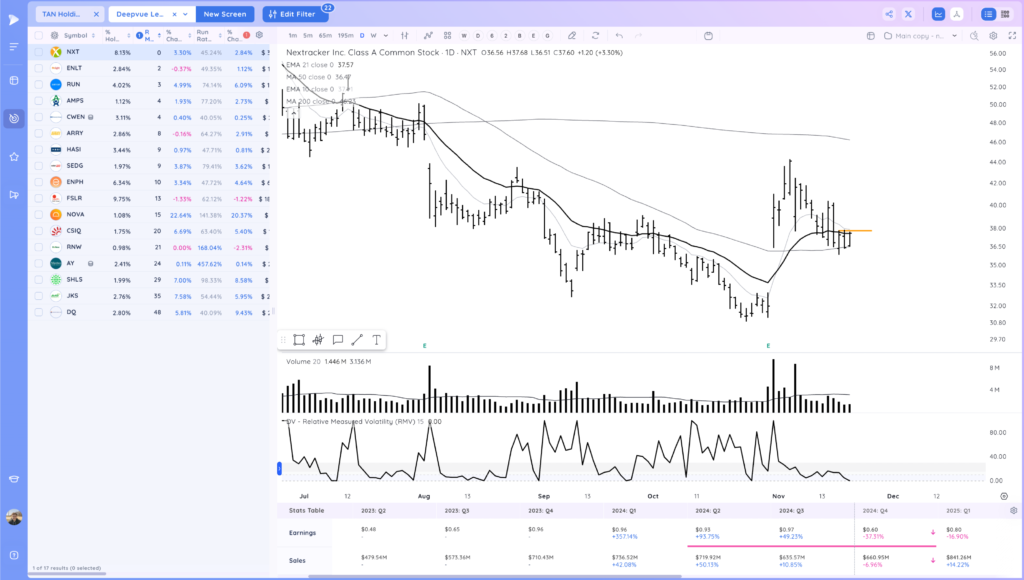Click the share icon in top bar
Viewport: 1024px width, 580px height.
click(889, 14)
